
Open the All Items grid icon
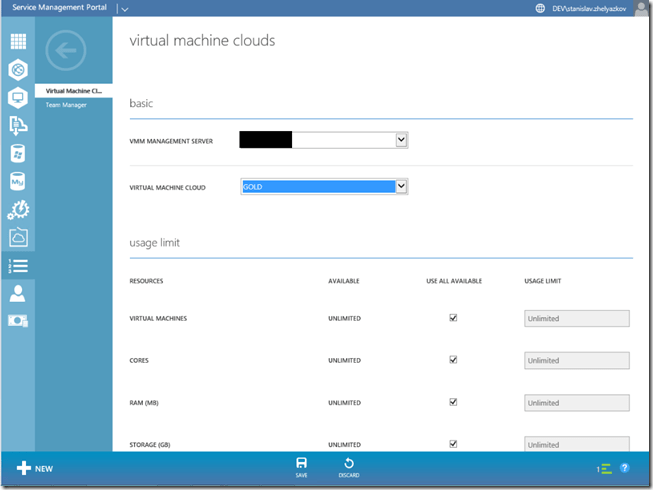[17, 42]
